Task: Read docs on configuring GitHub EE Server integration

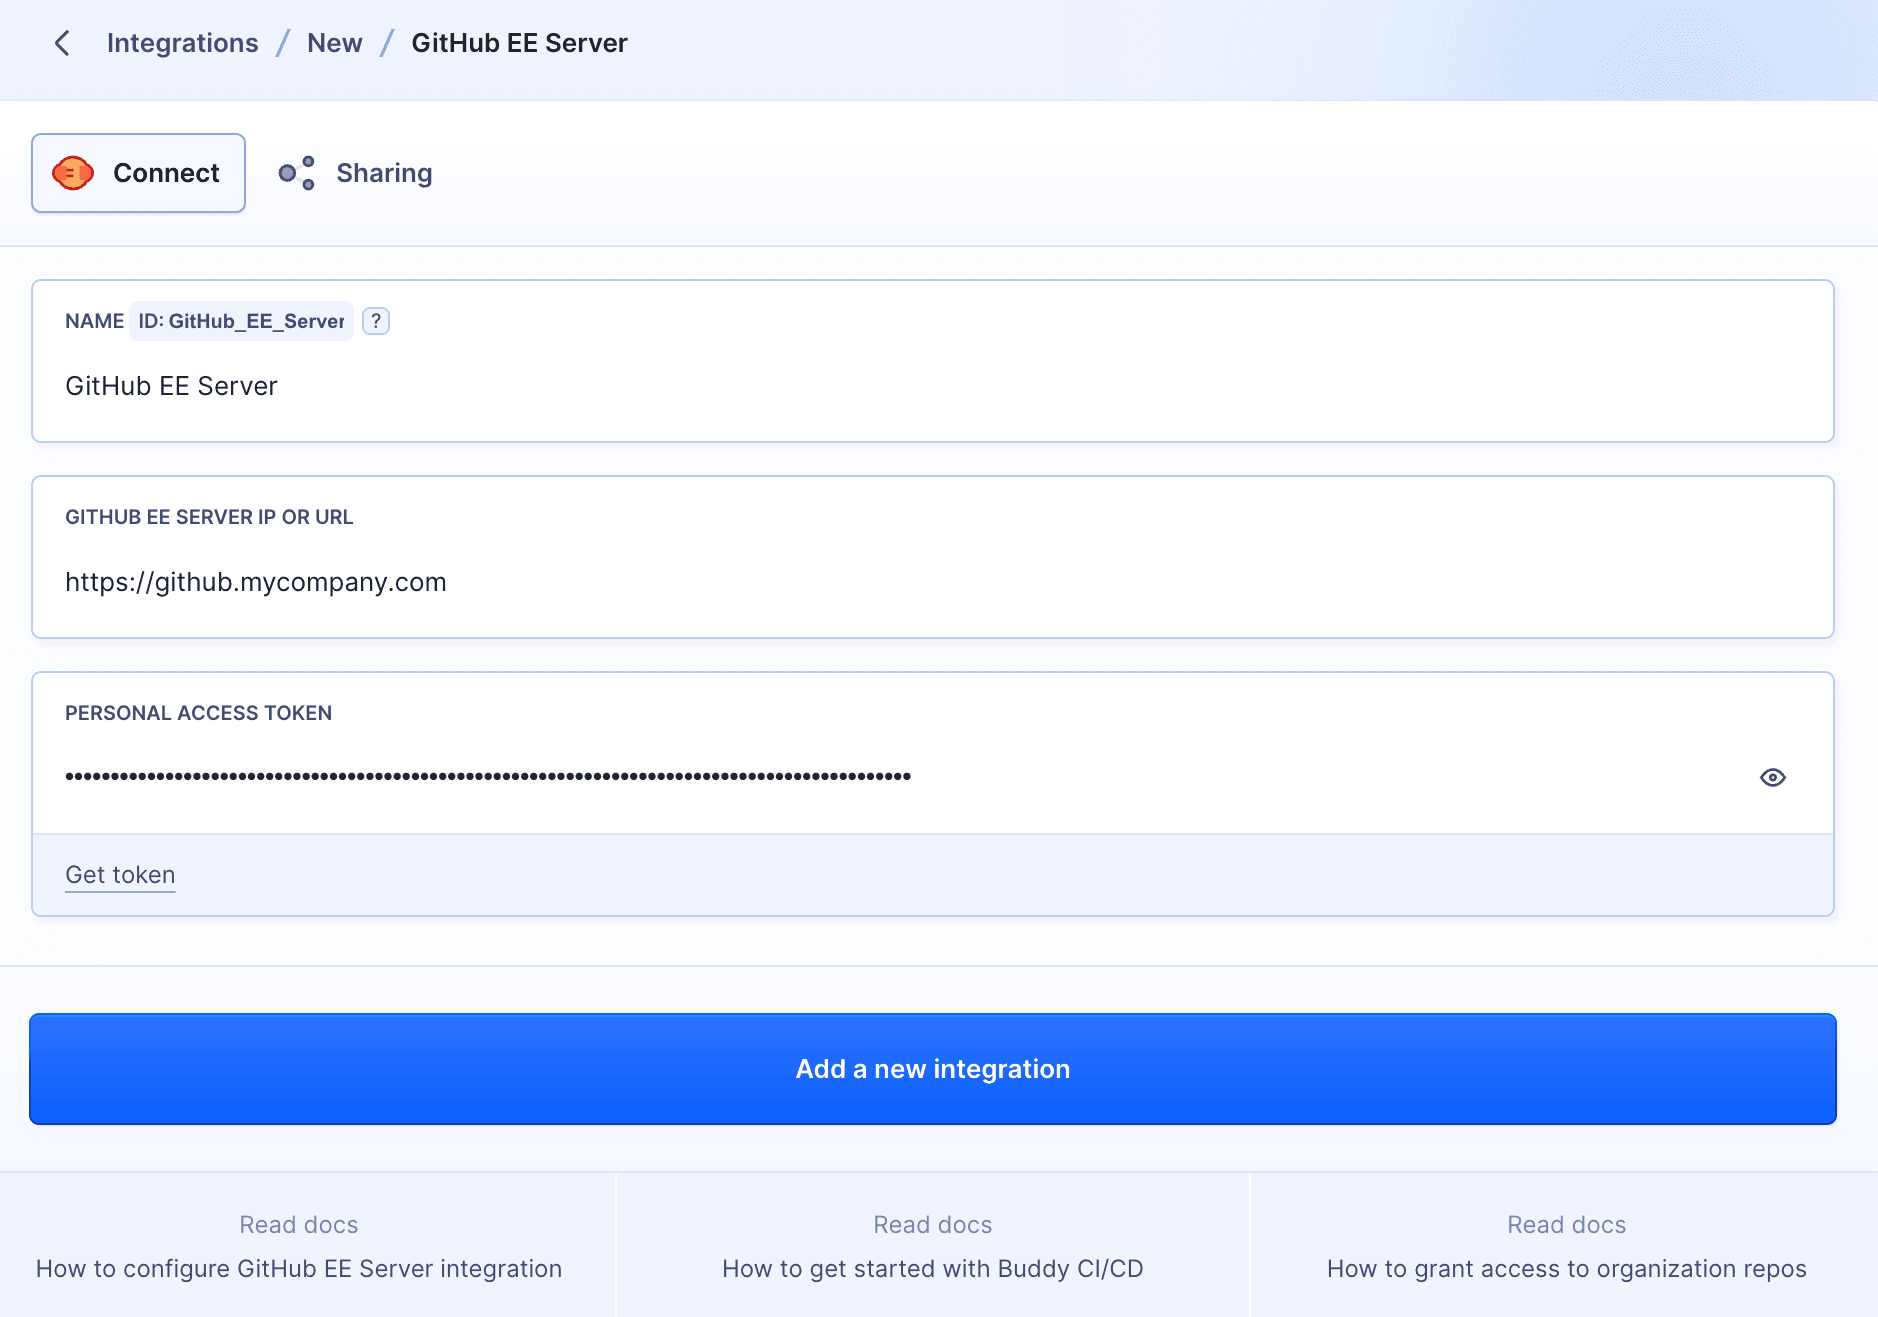Action: pyautogui.click(x=299, y=1246)
